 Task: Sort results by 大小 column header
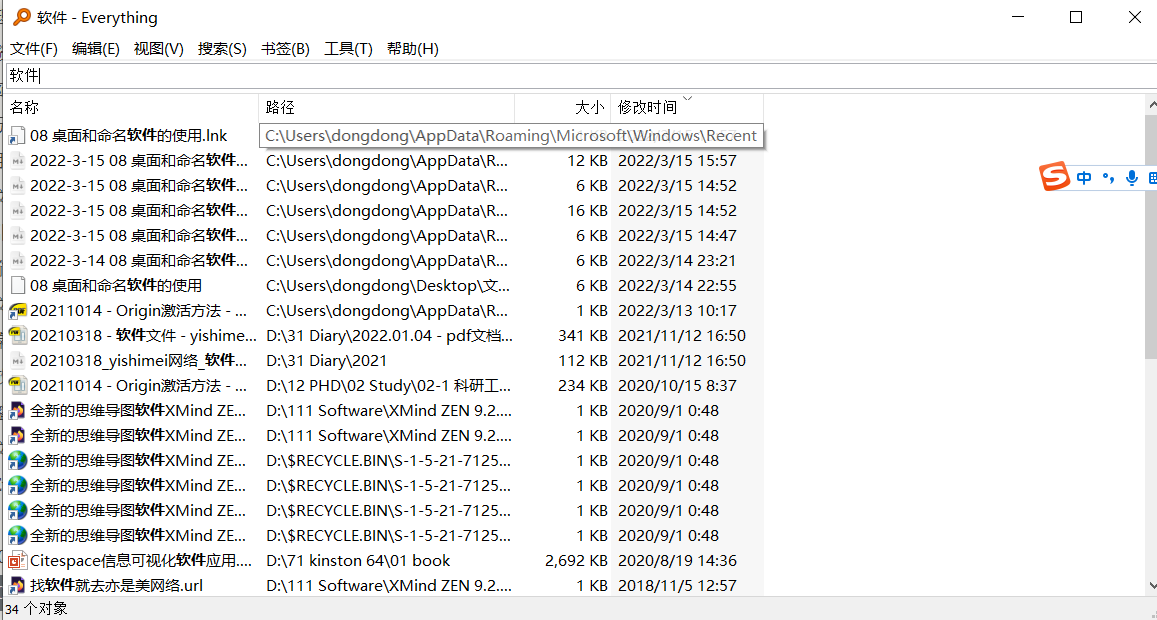coord(562,107)
